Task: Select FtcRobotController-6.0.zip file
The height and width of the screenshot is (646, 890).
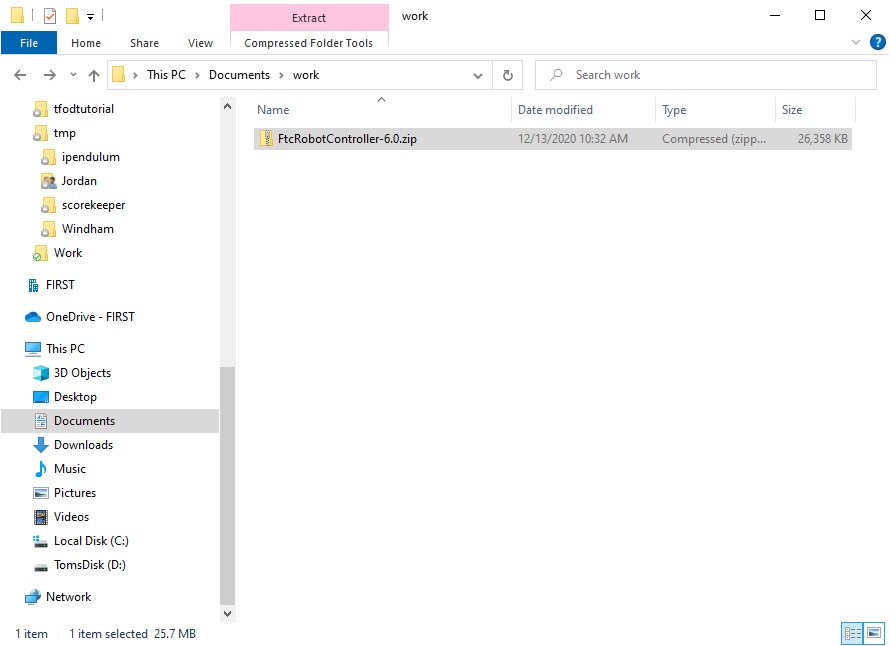Action: tap(347, 139)
